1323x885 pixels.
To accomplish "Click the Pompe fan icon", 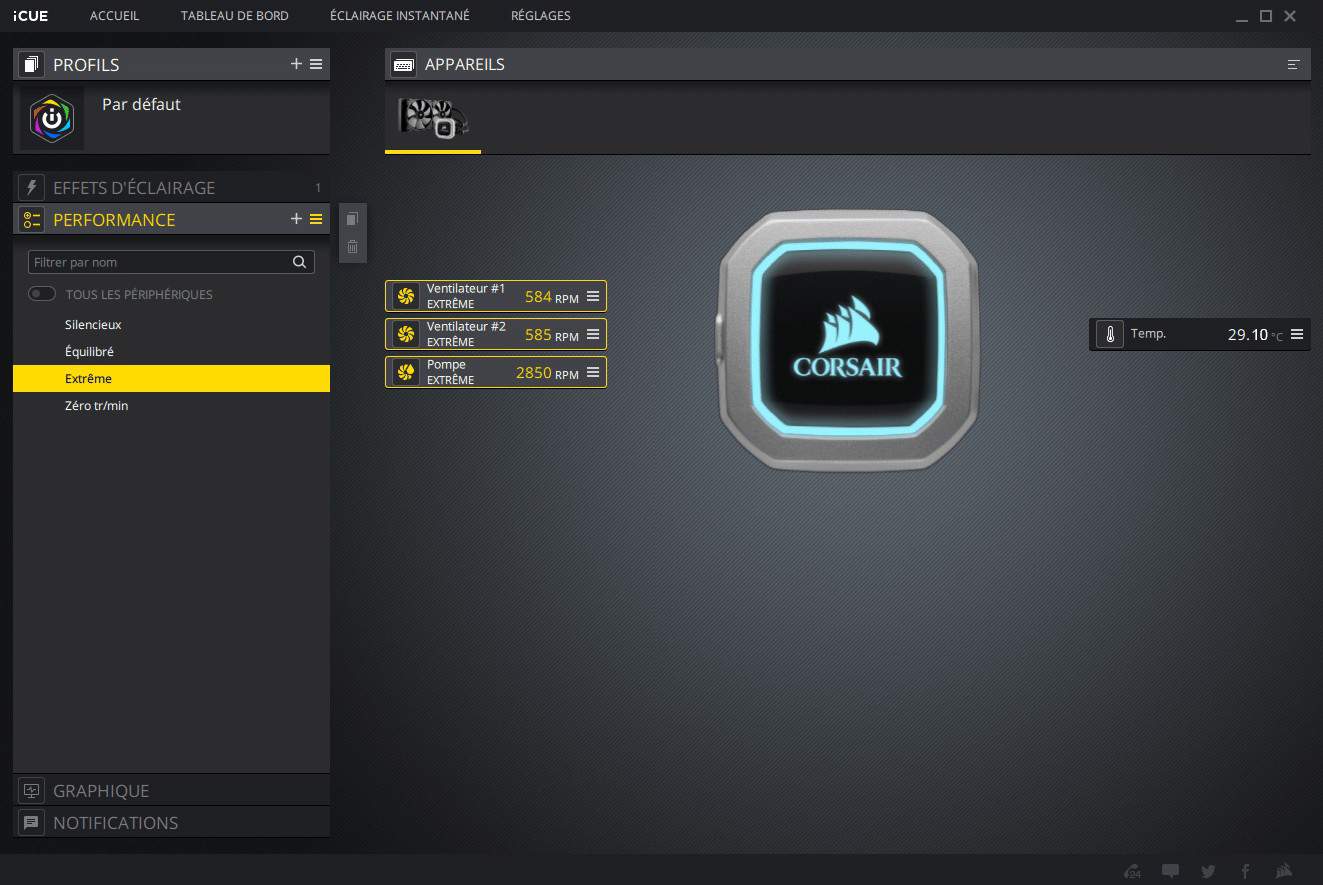I will click(x=406, y=372).
